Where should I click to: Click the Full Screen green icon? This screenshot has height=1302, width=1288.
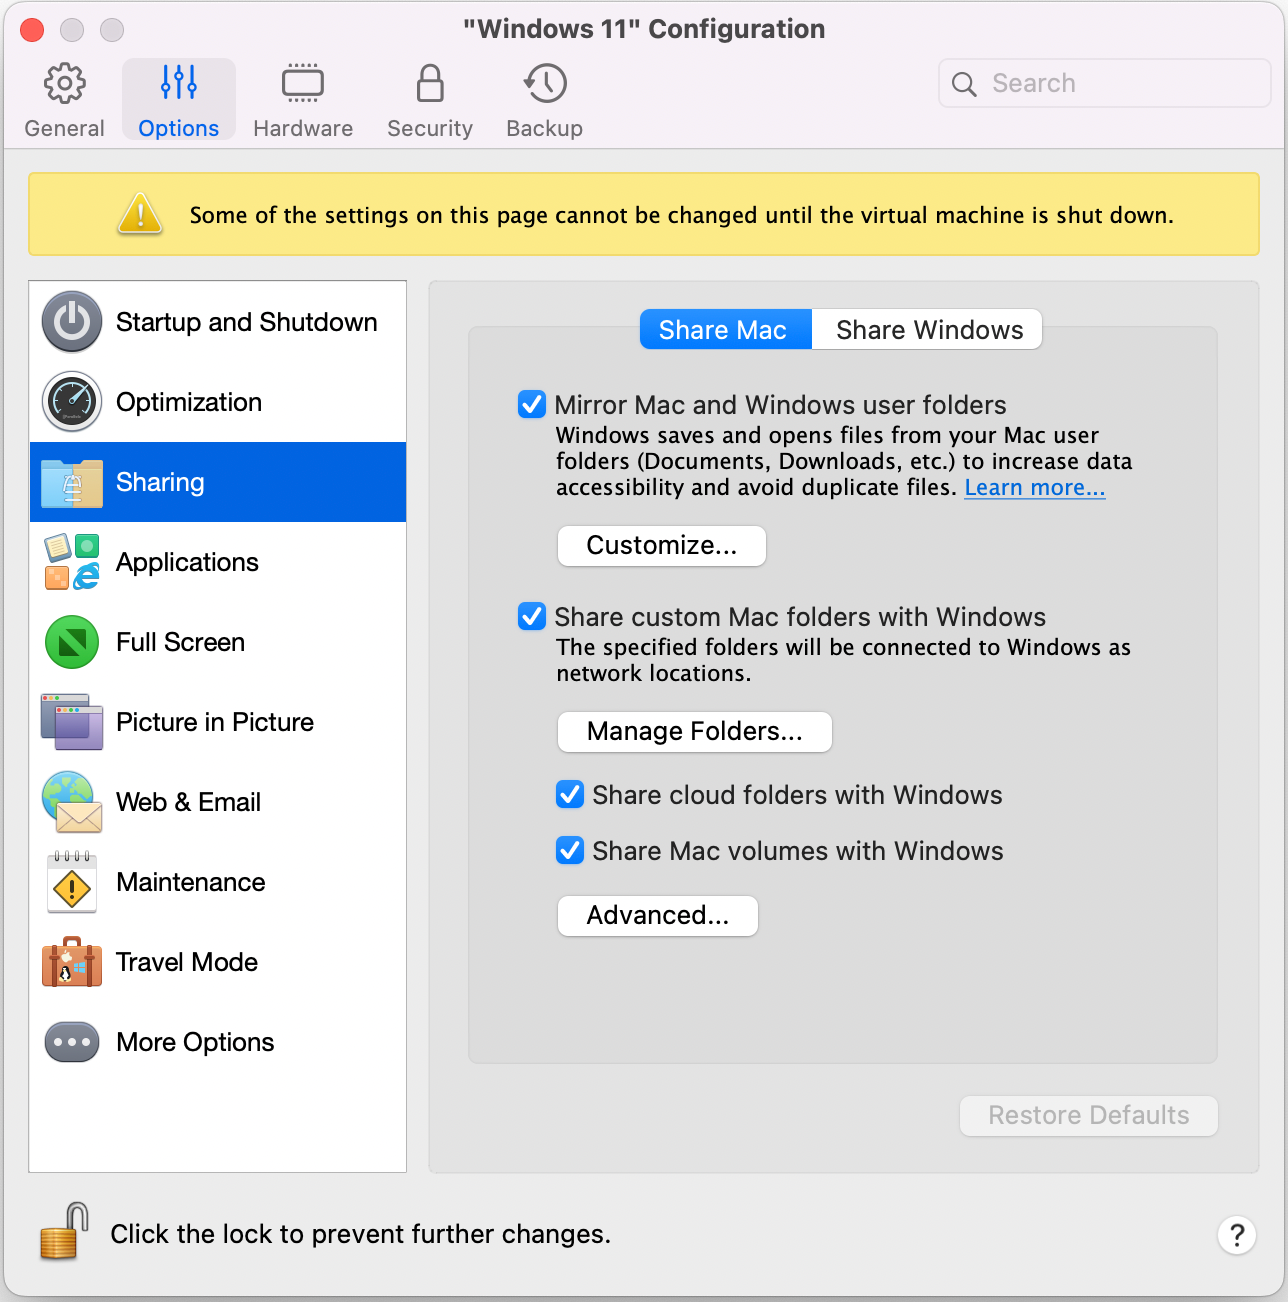point(71,642)
